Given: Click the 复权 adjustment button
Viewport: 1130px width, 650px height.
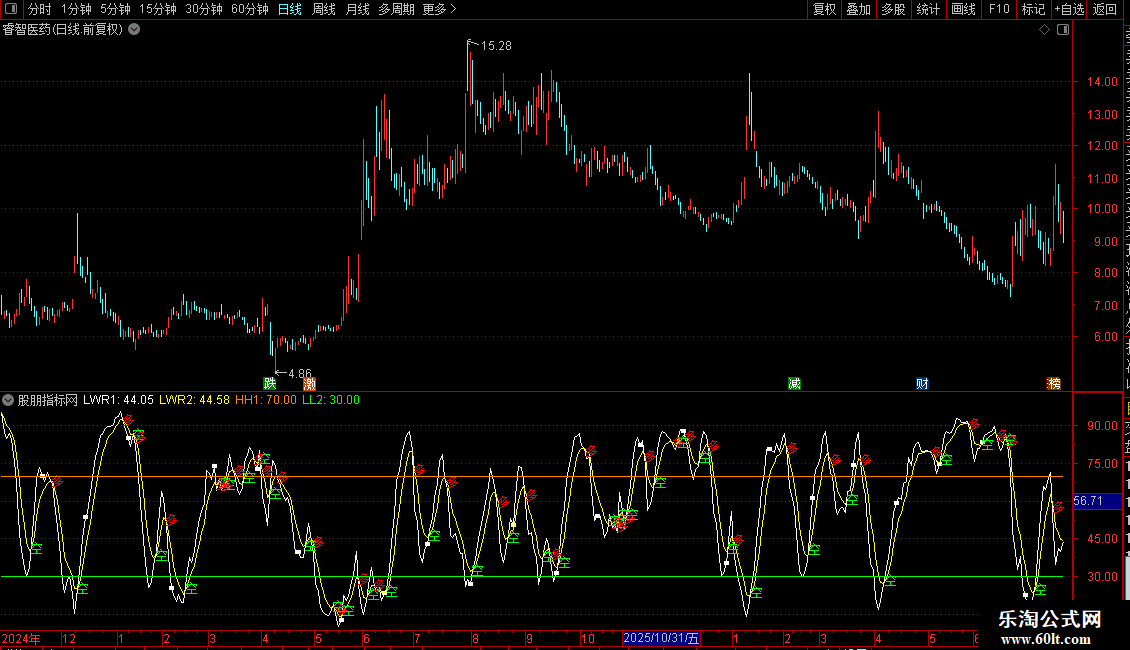Looking at the screenshot, I should tap(824, 9).
